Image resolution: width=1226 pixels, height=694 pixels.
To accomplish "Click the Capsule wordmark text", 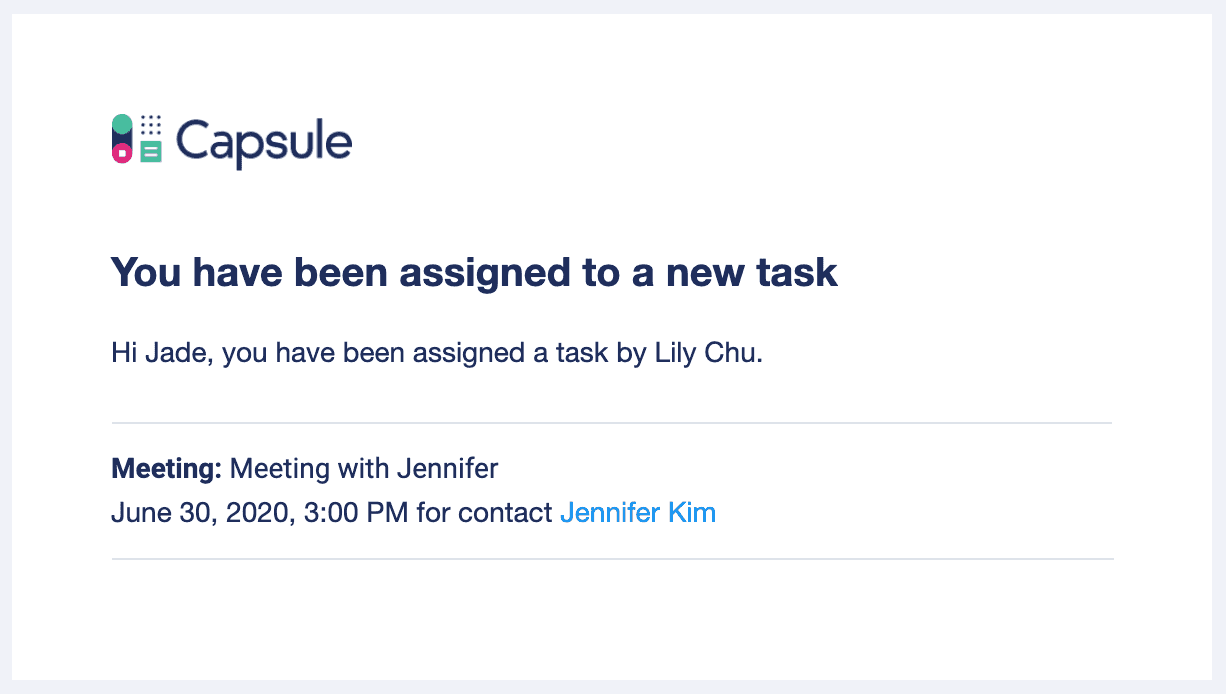I will click(264, 143).
